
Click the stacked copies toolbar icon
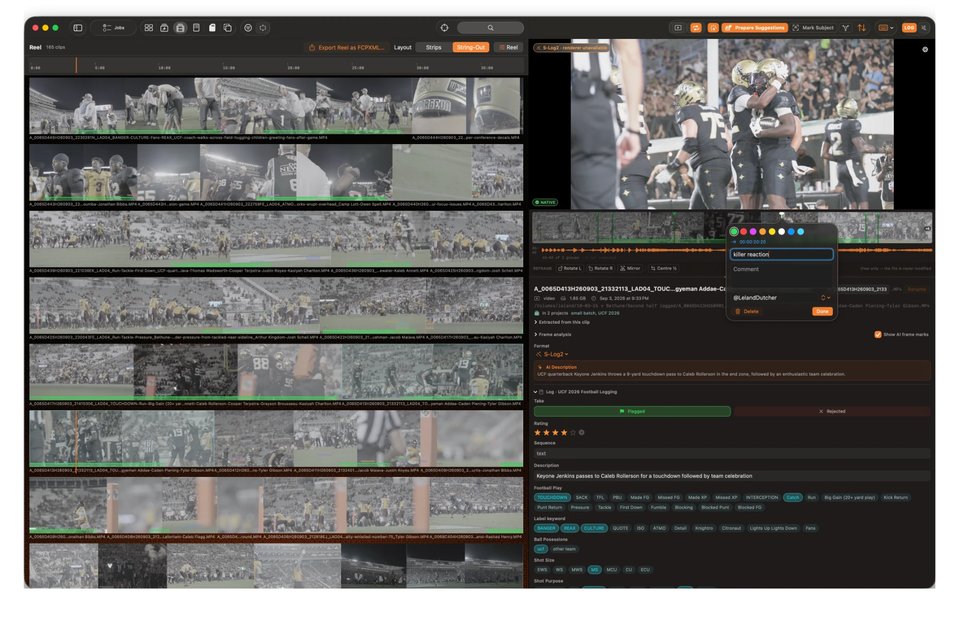coord(228,28)
